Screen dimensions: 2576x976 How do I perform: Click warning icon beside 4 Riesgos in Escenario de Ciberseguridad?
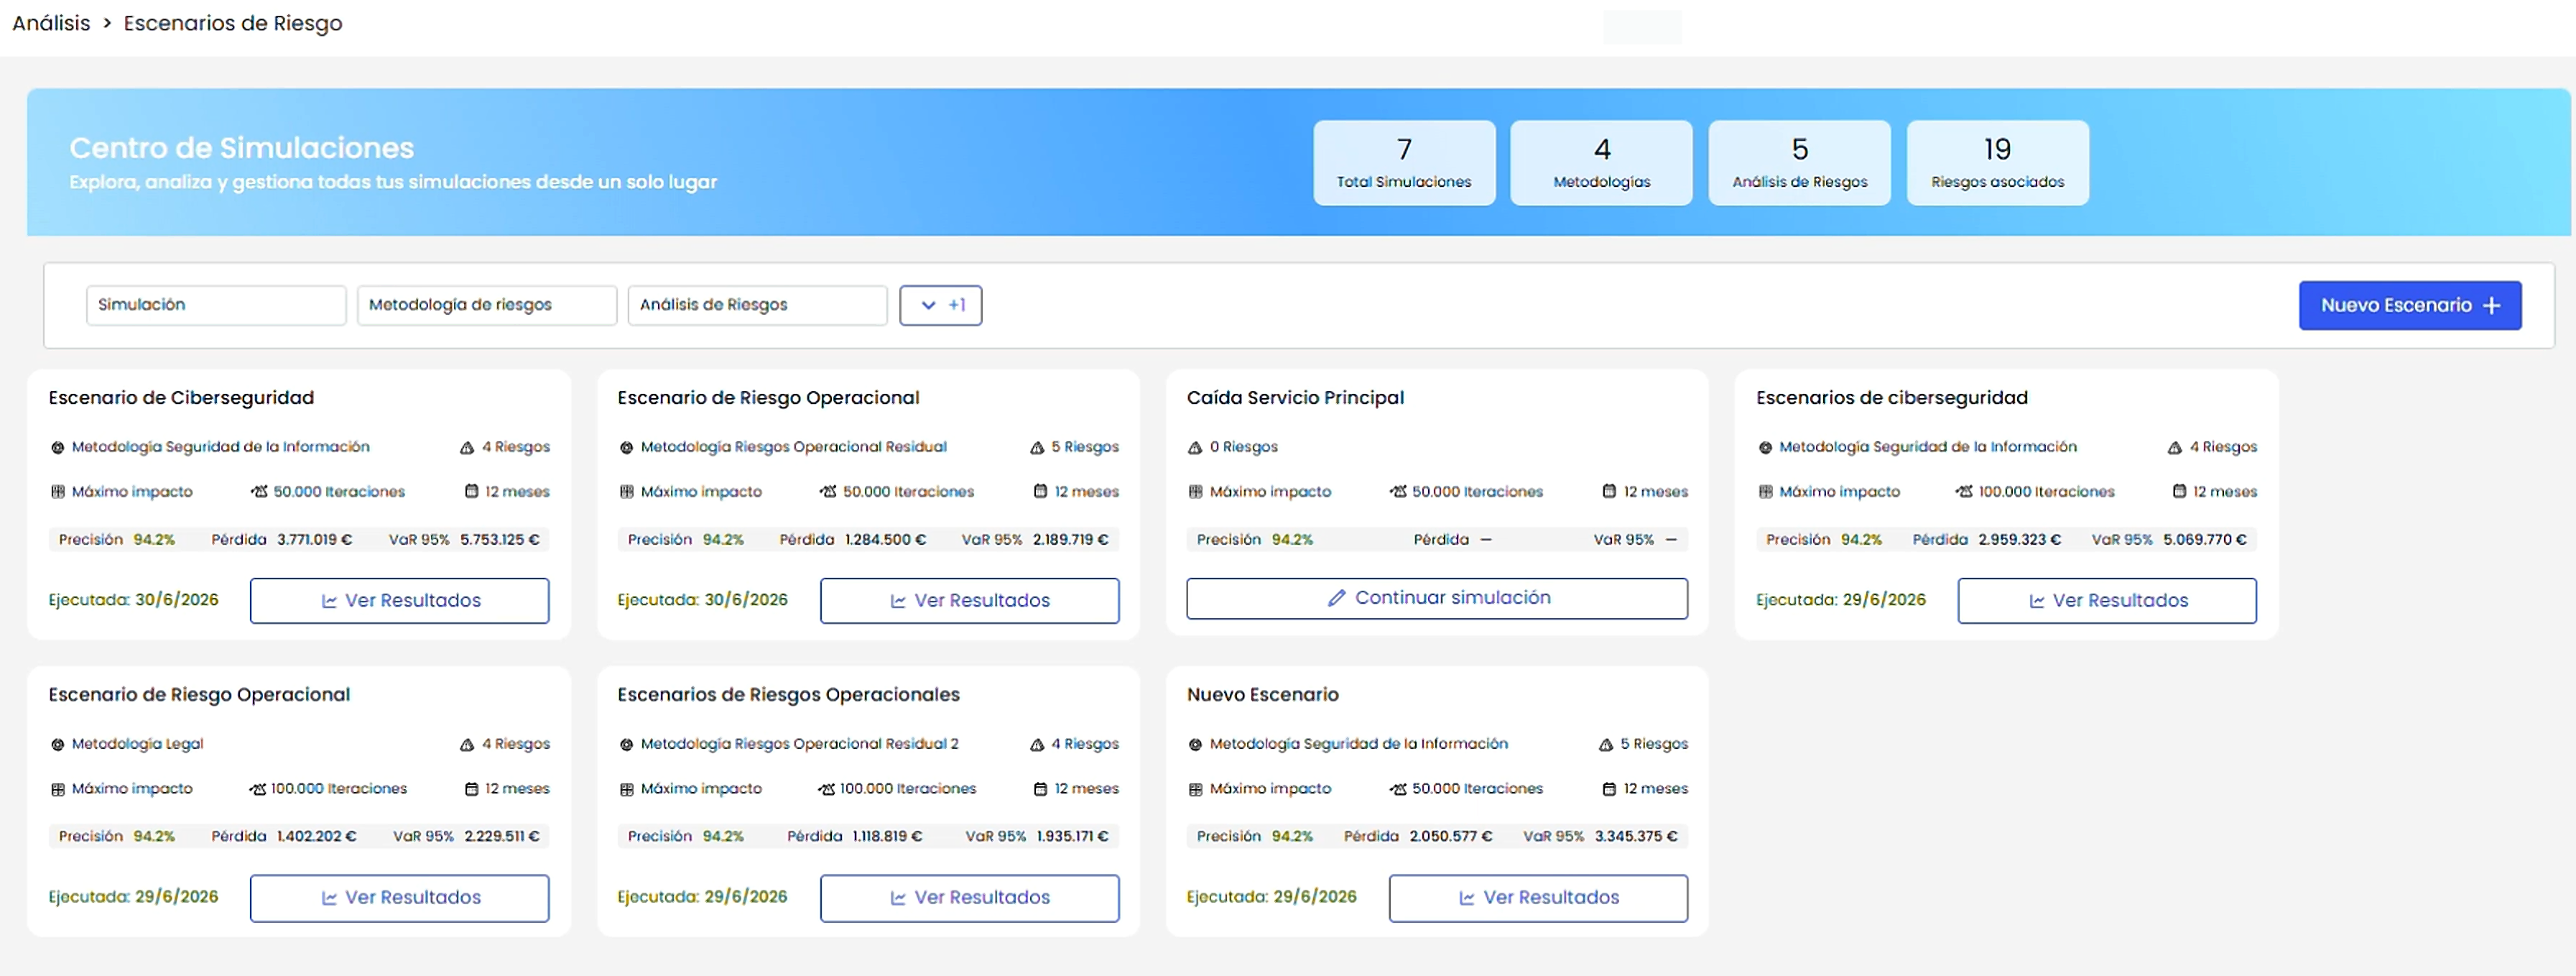(x=467, y=447)
